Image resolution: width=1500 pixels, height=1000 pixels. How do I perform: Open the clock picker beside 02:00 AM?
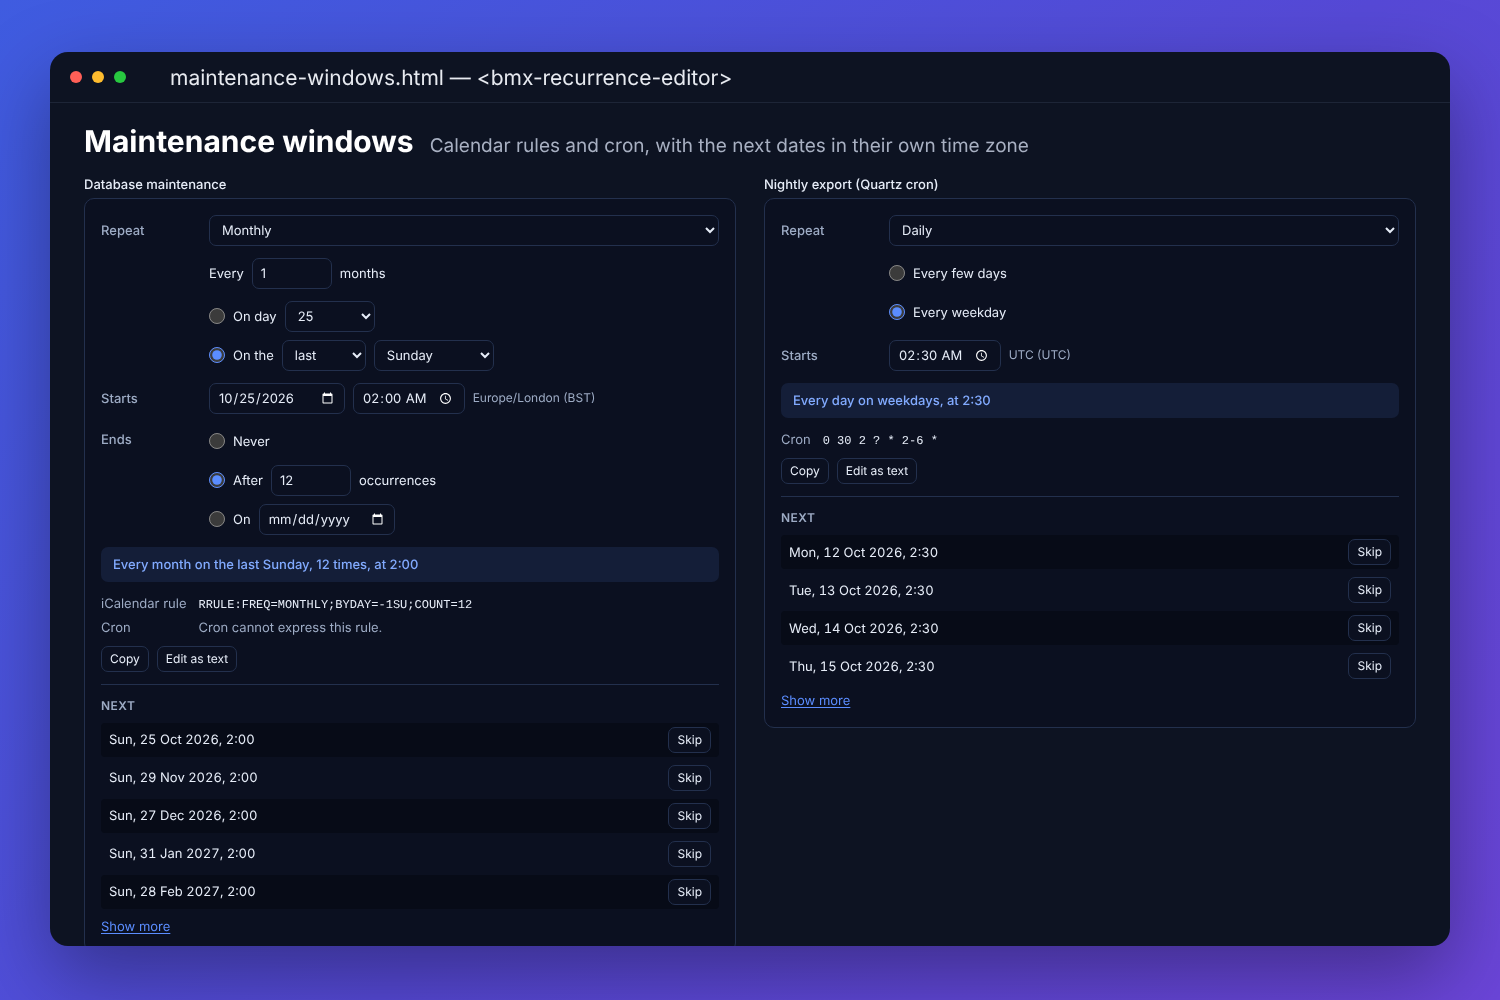point(446,398)
